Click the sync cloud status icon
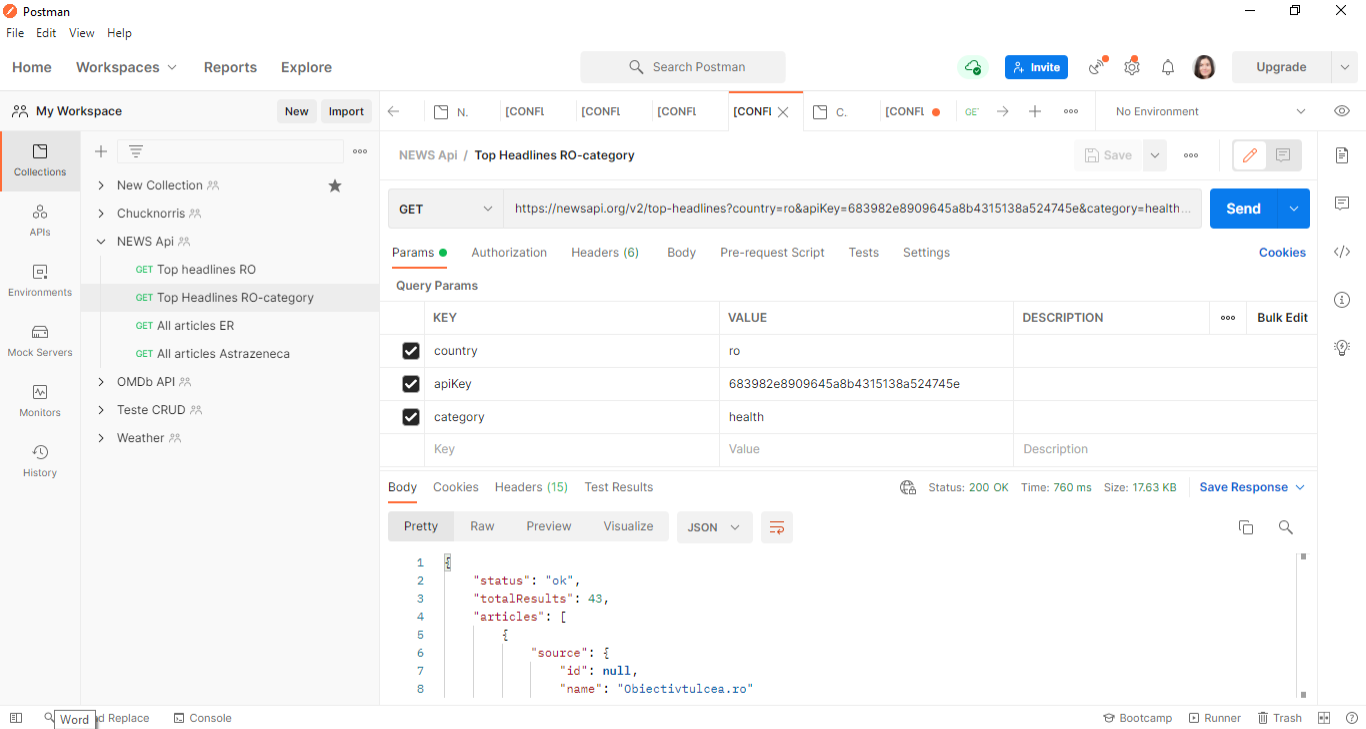 (x=972, y=67)
